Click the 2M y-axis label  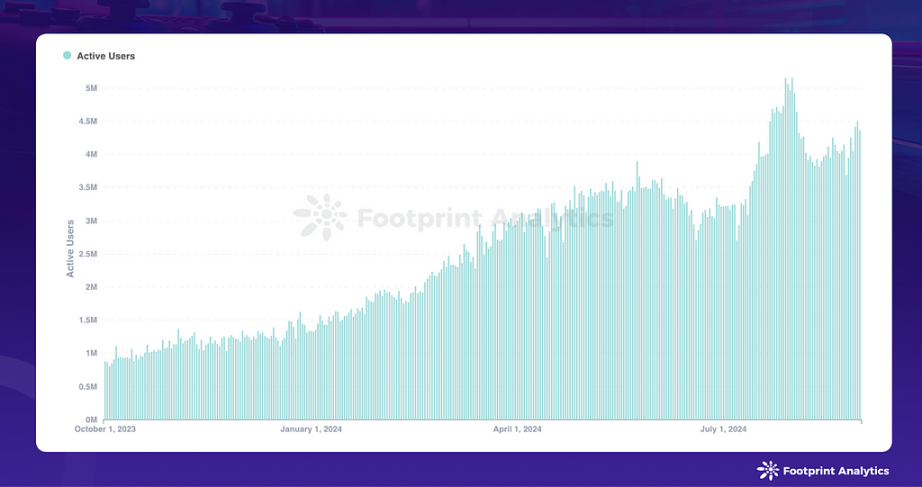(91, 287)
